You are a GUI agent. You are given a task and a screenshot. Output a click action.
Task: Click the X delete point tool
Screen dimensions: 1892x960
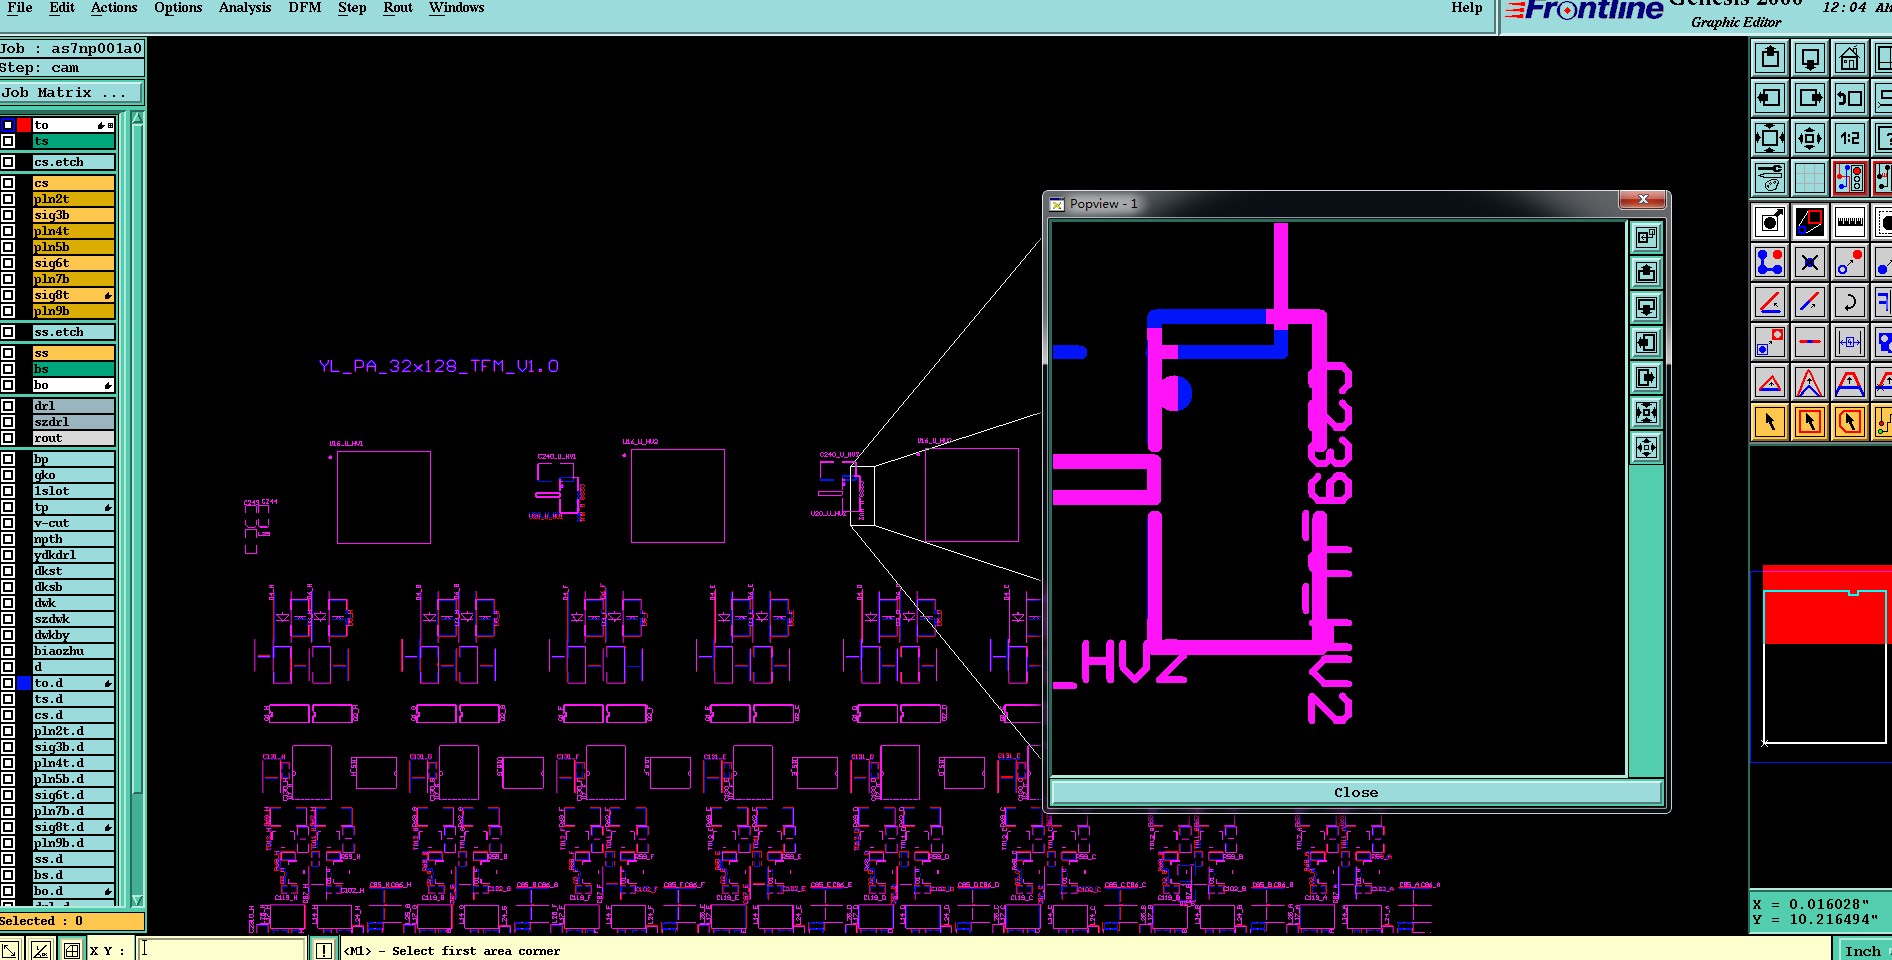1810,262
